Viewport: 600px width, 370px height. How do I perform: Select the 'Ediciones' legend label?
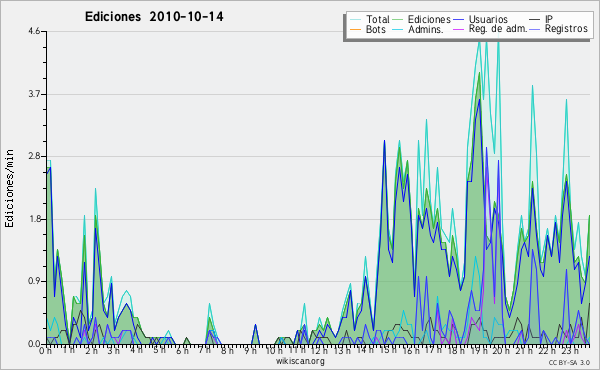[x=429, y=19]
